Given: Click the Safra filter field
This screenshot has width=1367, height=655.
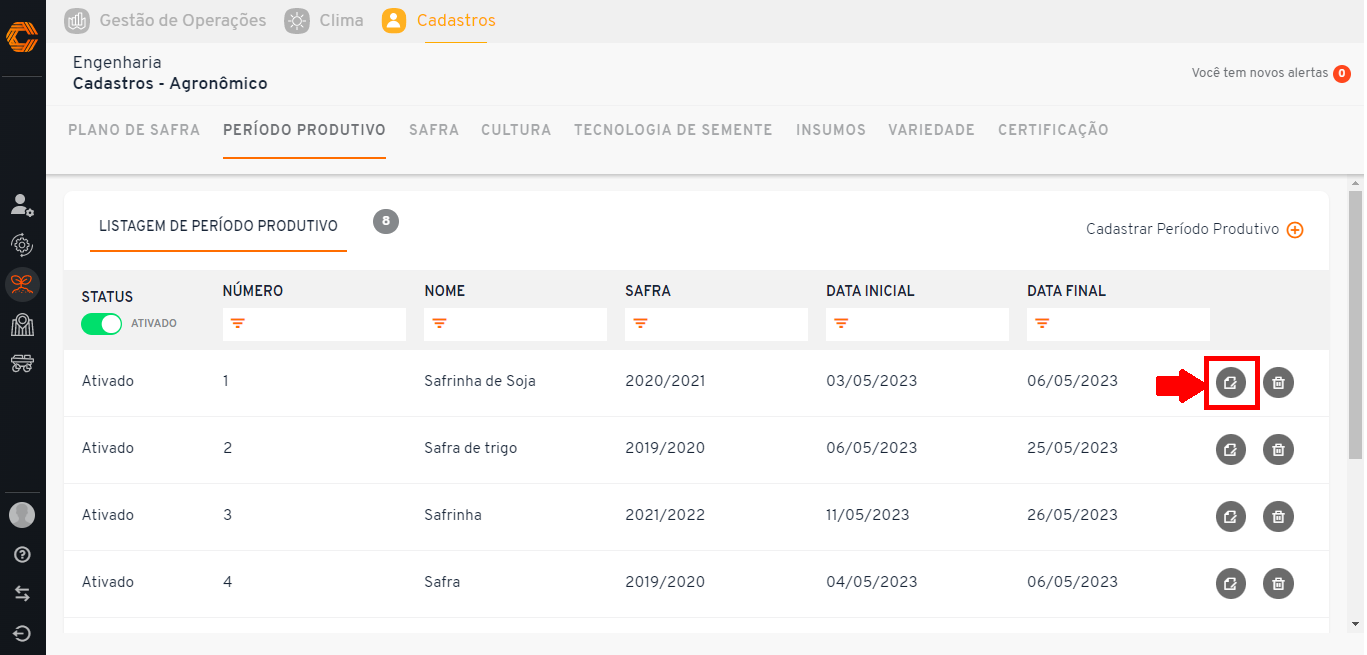Looking at the screenshot, I should [x=716, y=324].
